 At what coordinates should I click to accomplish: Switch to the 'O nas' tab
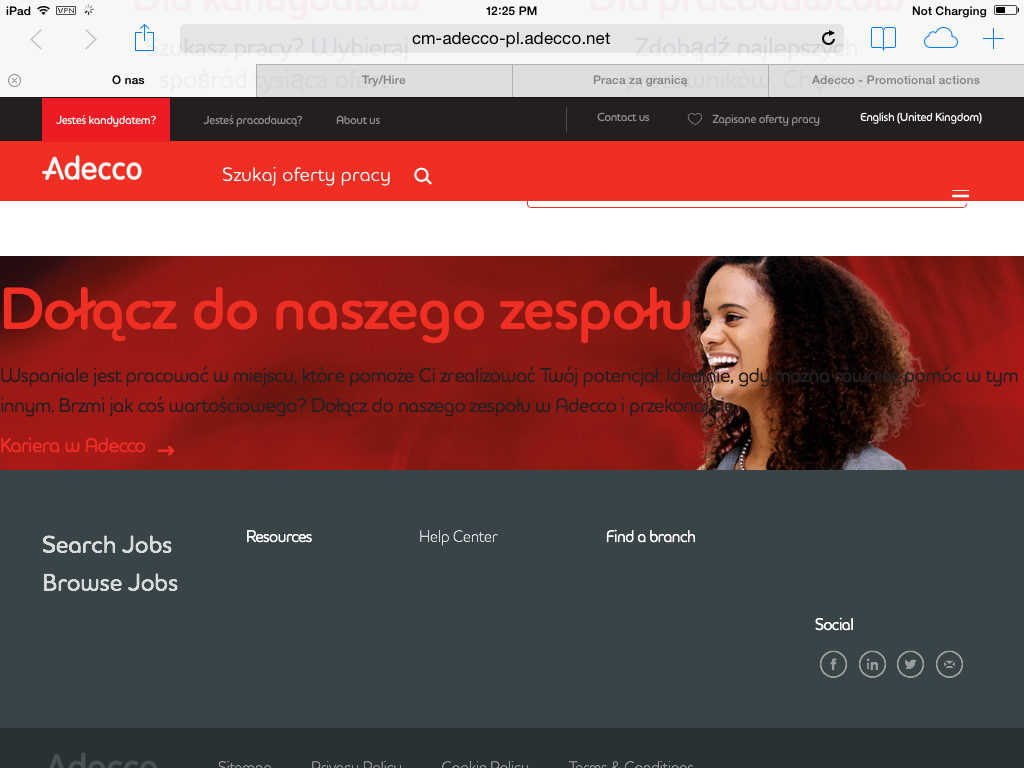coord(128,80)
